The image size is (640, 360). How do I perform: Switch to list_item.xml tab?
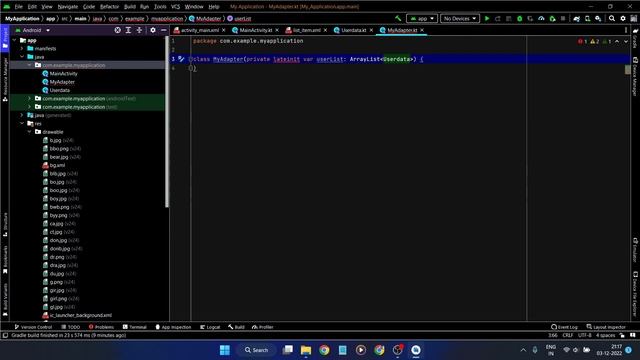[307, 30]
